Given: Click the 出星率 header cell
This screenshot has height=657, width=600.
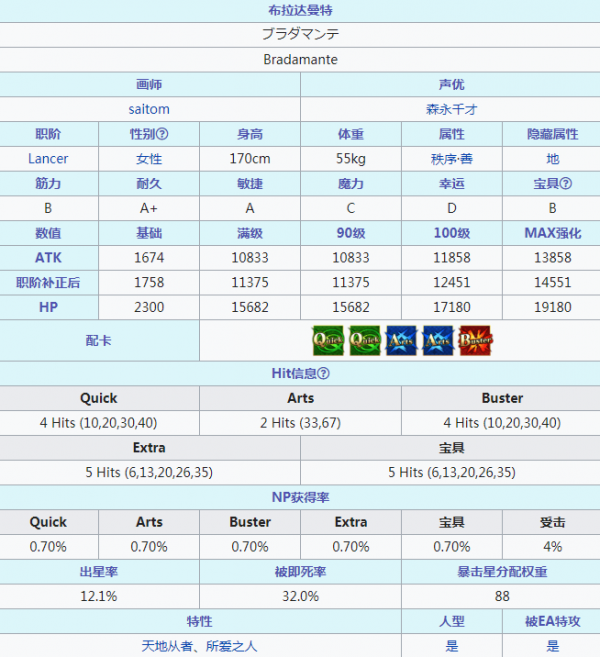Looking at the screenshot, I should coord(99,572).
